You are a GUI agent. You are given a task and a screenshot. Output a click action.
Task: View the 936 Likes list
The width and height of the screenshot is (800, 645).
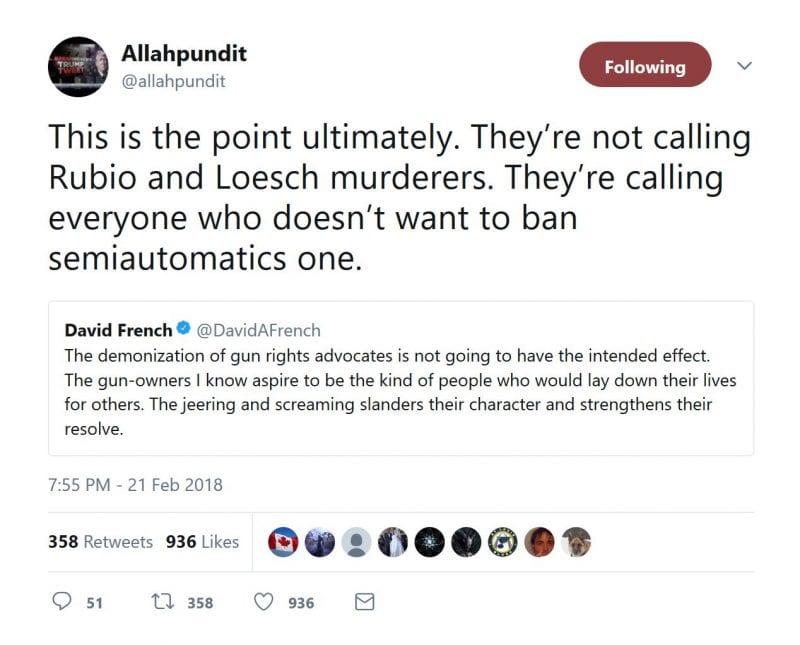click(202, 542)
